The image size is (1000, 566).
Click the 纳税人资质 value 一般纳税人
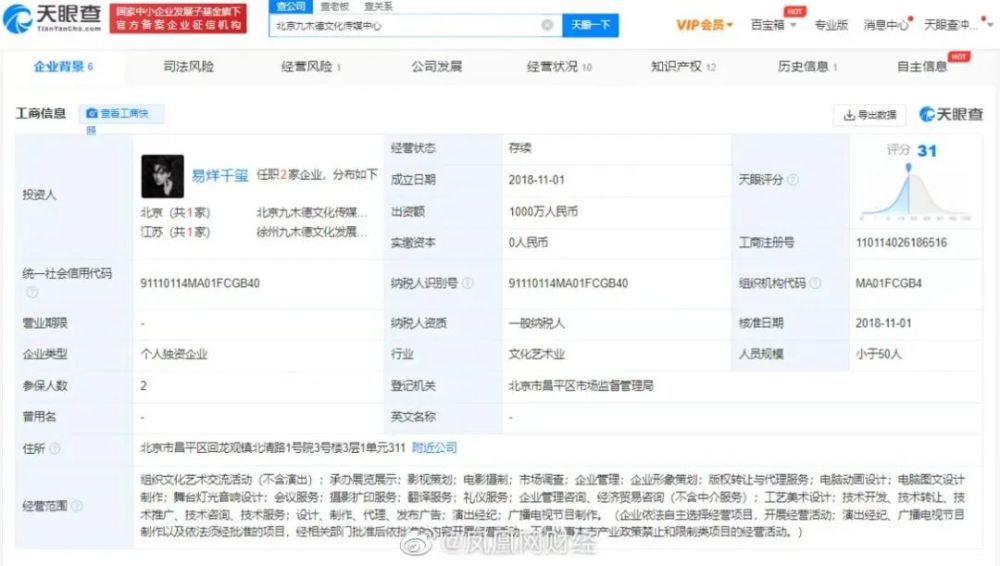click(536, 323)
